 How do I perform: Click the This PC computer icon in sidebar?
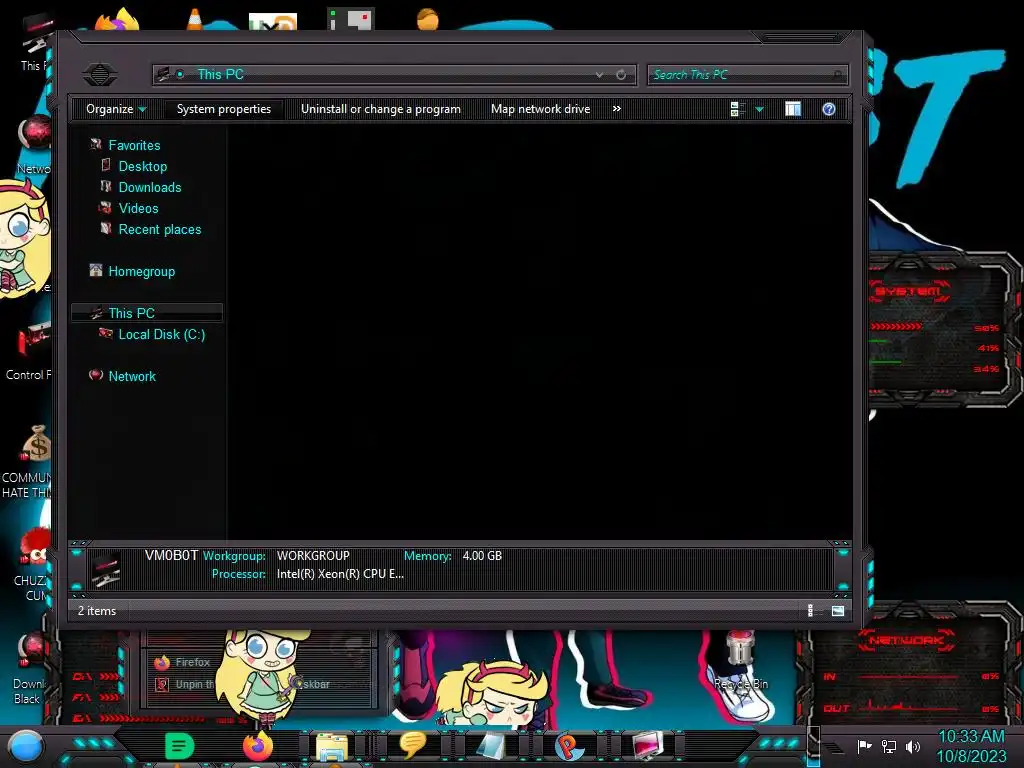pyautogui.click(x=96, y=312)
